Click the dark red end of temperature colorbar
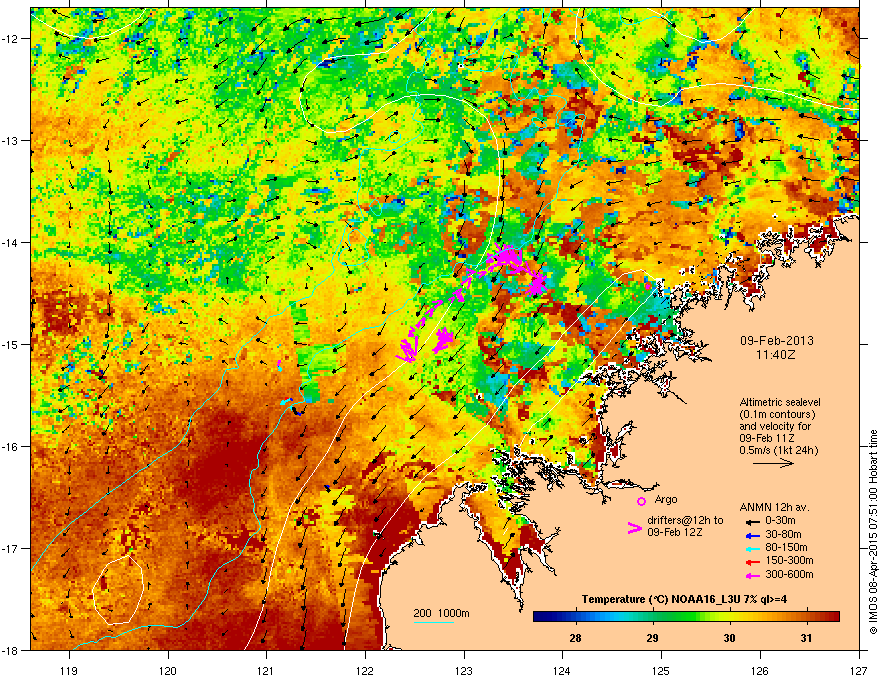880x680 pixels. point(833,617)
